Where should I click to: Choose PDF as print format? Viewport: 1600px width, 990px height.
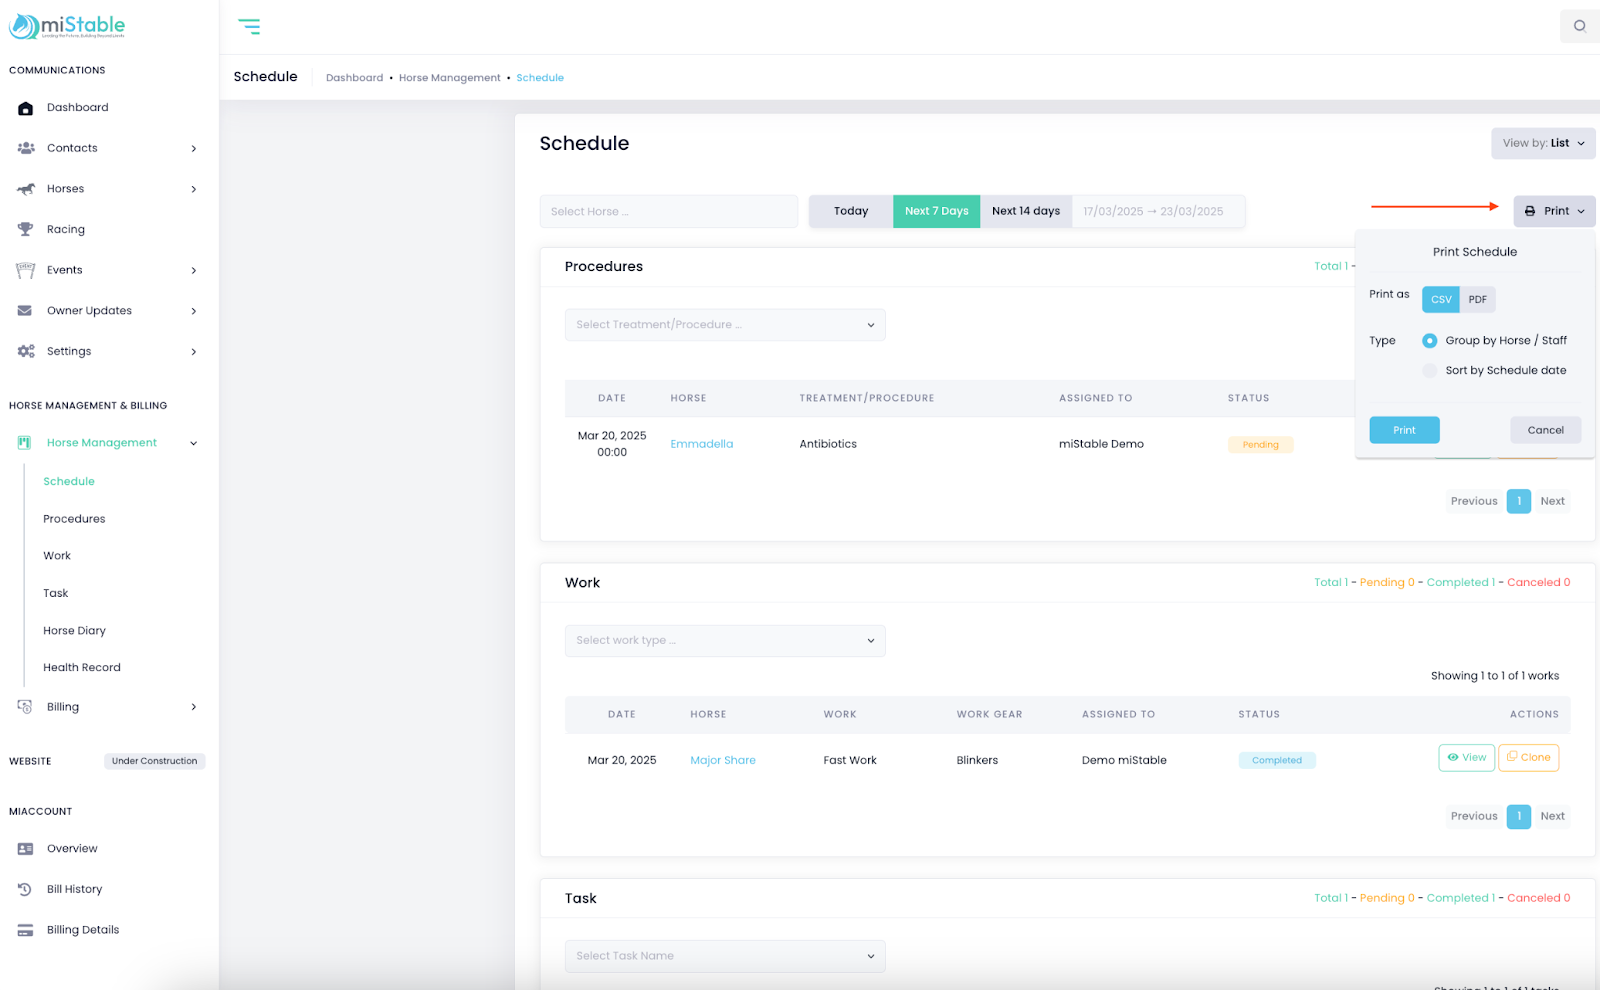pos(1477,299)
